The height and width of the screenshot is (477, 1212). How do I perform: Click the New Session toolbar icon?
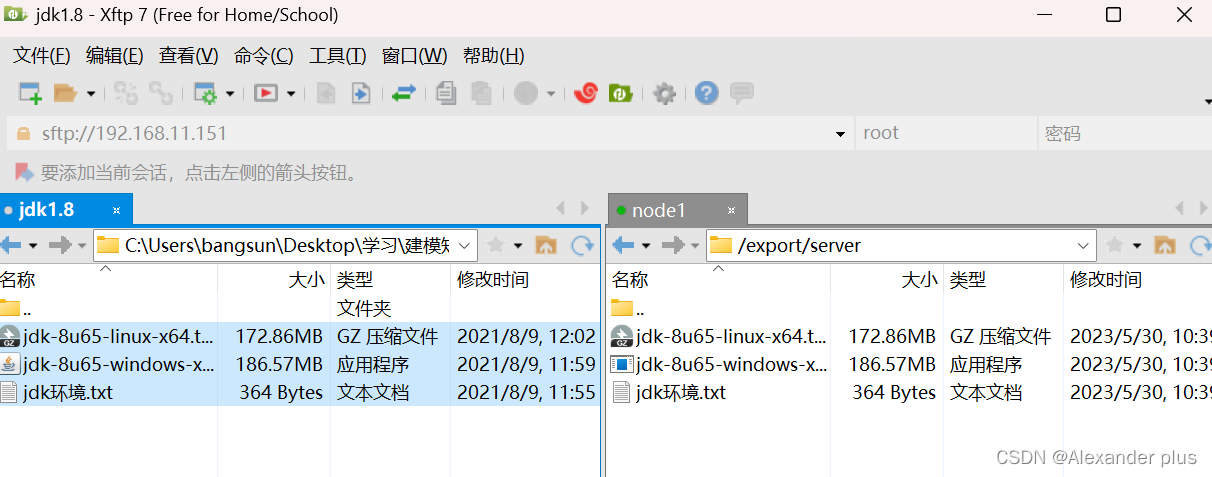pyautogui.click(x=30, y=93)
